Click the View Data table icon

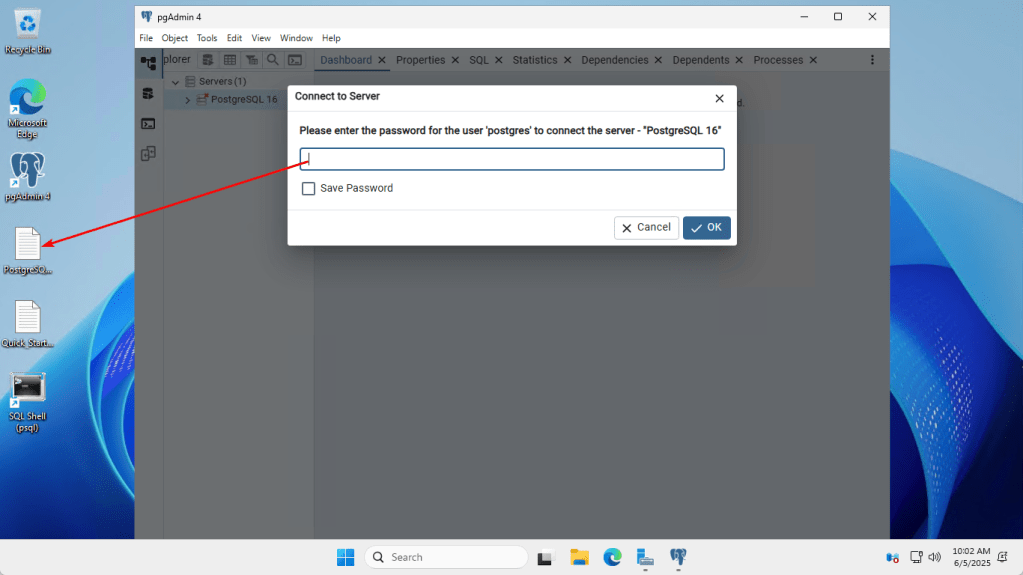[230, 60]
